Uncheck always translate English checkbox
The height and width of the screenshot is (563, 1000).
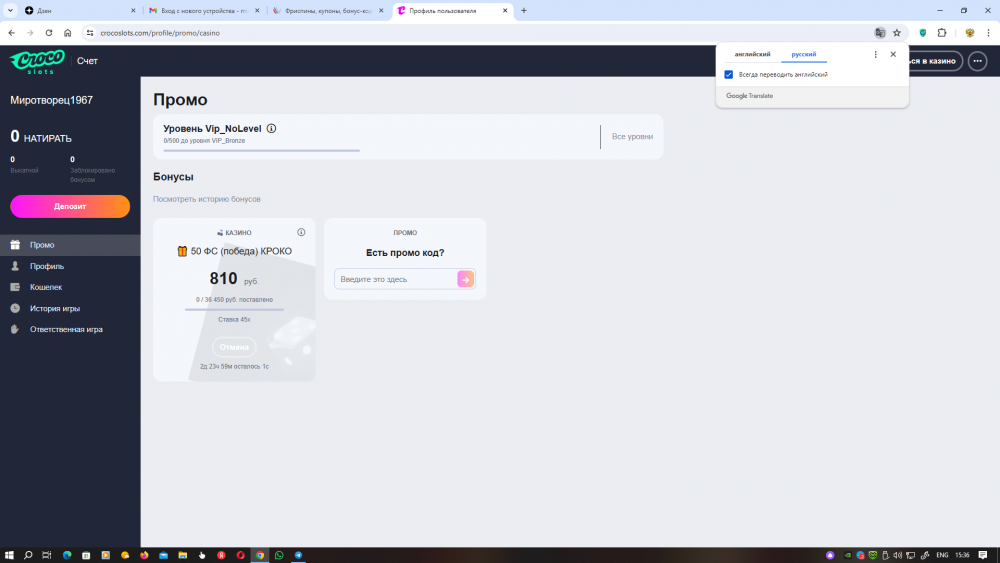click(729, 75)
